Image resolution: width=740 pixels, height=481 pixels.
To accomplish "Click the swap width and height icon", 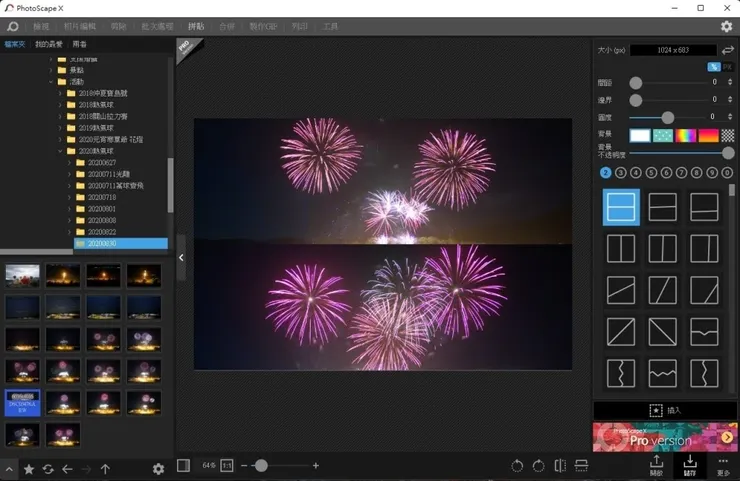I will tap(728, 50).
